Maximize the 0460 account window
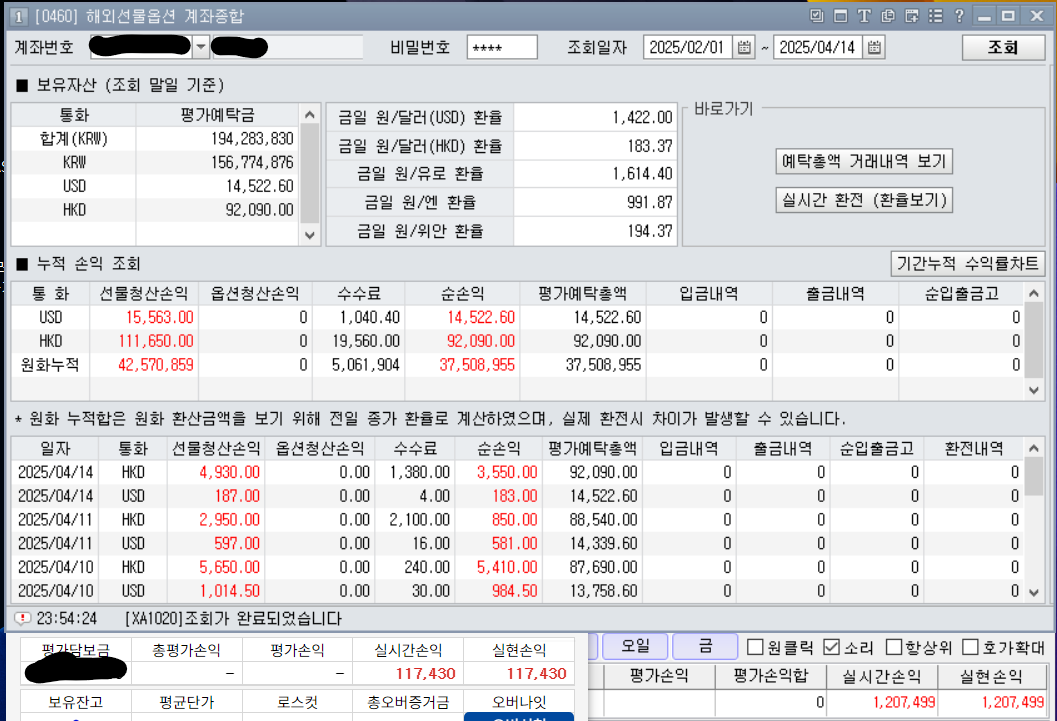The width and height of the screenshot is (1057, 721). click(x=1009, y=16)
